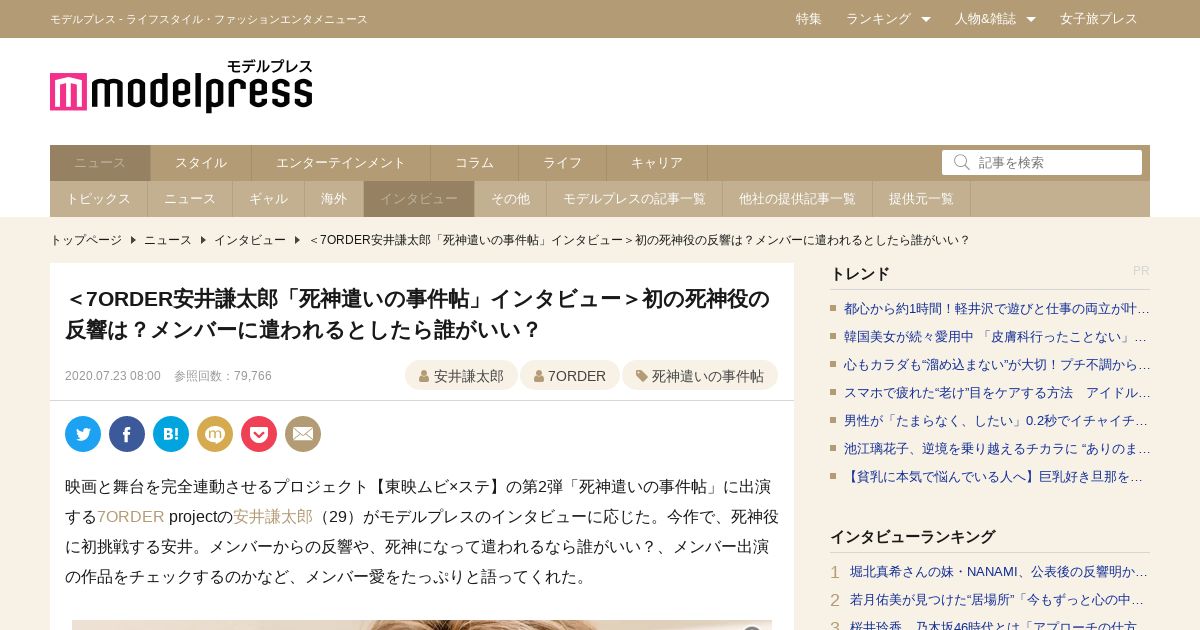Viewport: 1200px width, 630px height.
Task: Open trend item 貧乳に本気で悩んでいる人へ
Action: point(996,477)
